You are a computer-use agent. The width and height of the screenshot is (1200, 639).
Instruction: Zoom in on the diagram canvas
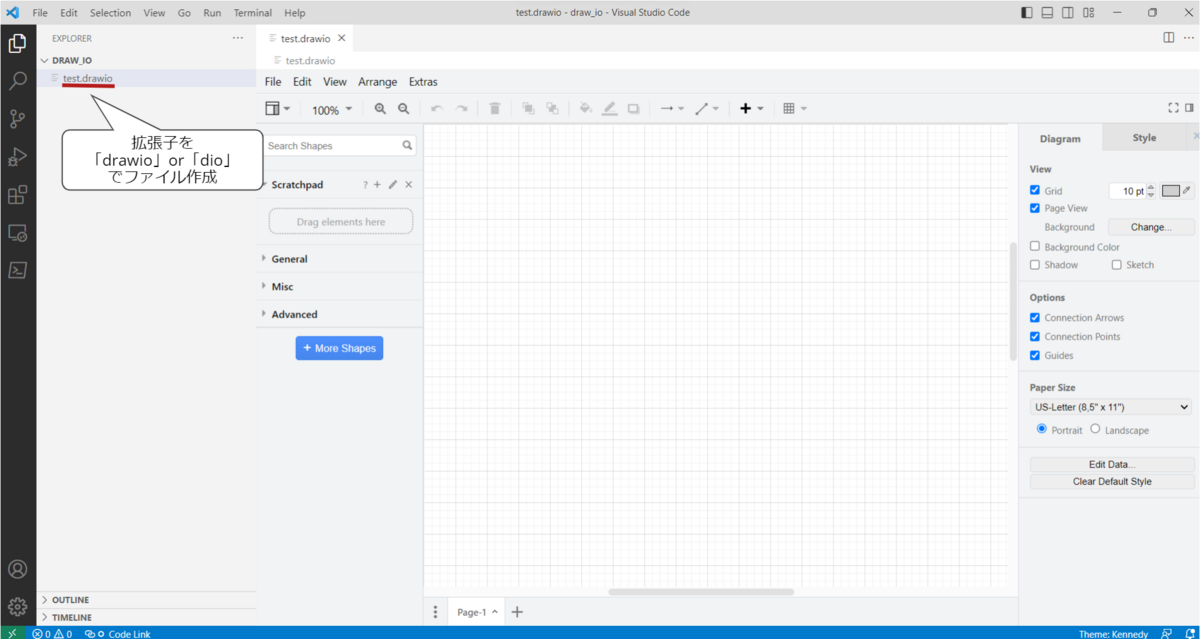(x=380, y=109)
